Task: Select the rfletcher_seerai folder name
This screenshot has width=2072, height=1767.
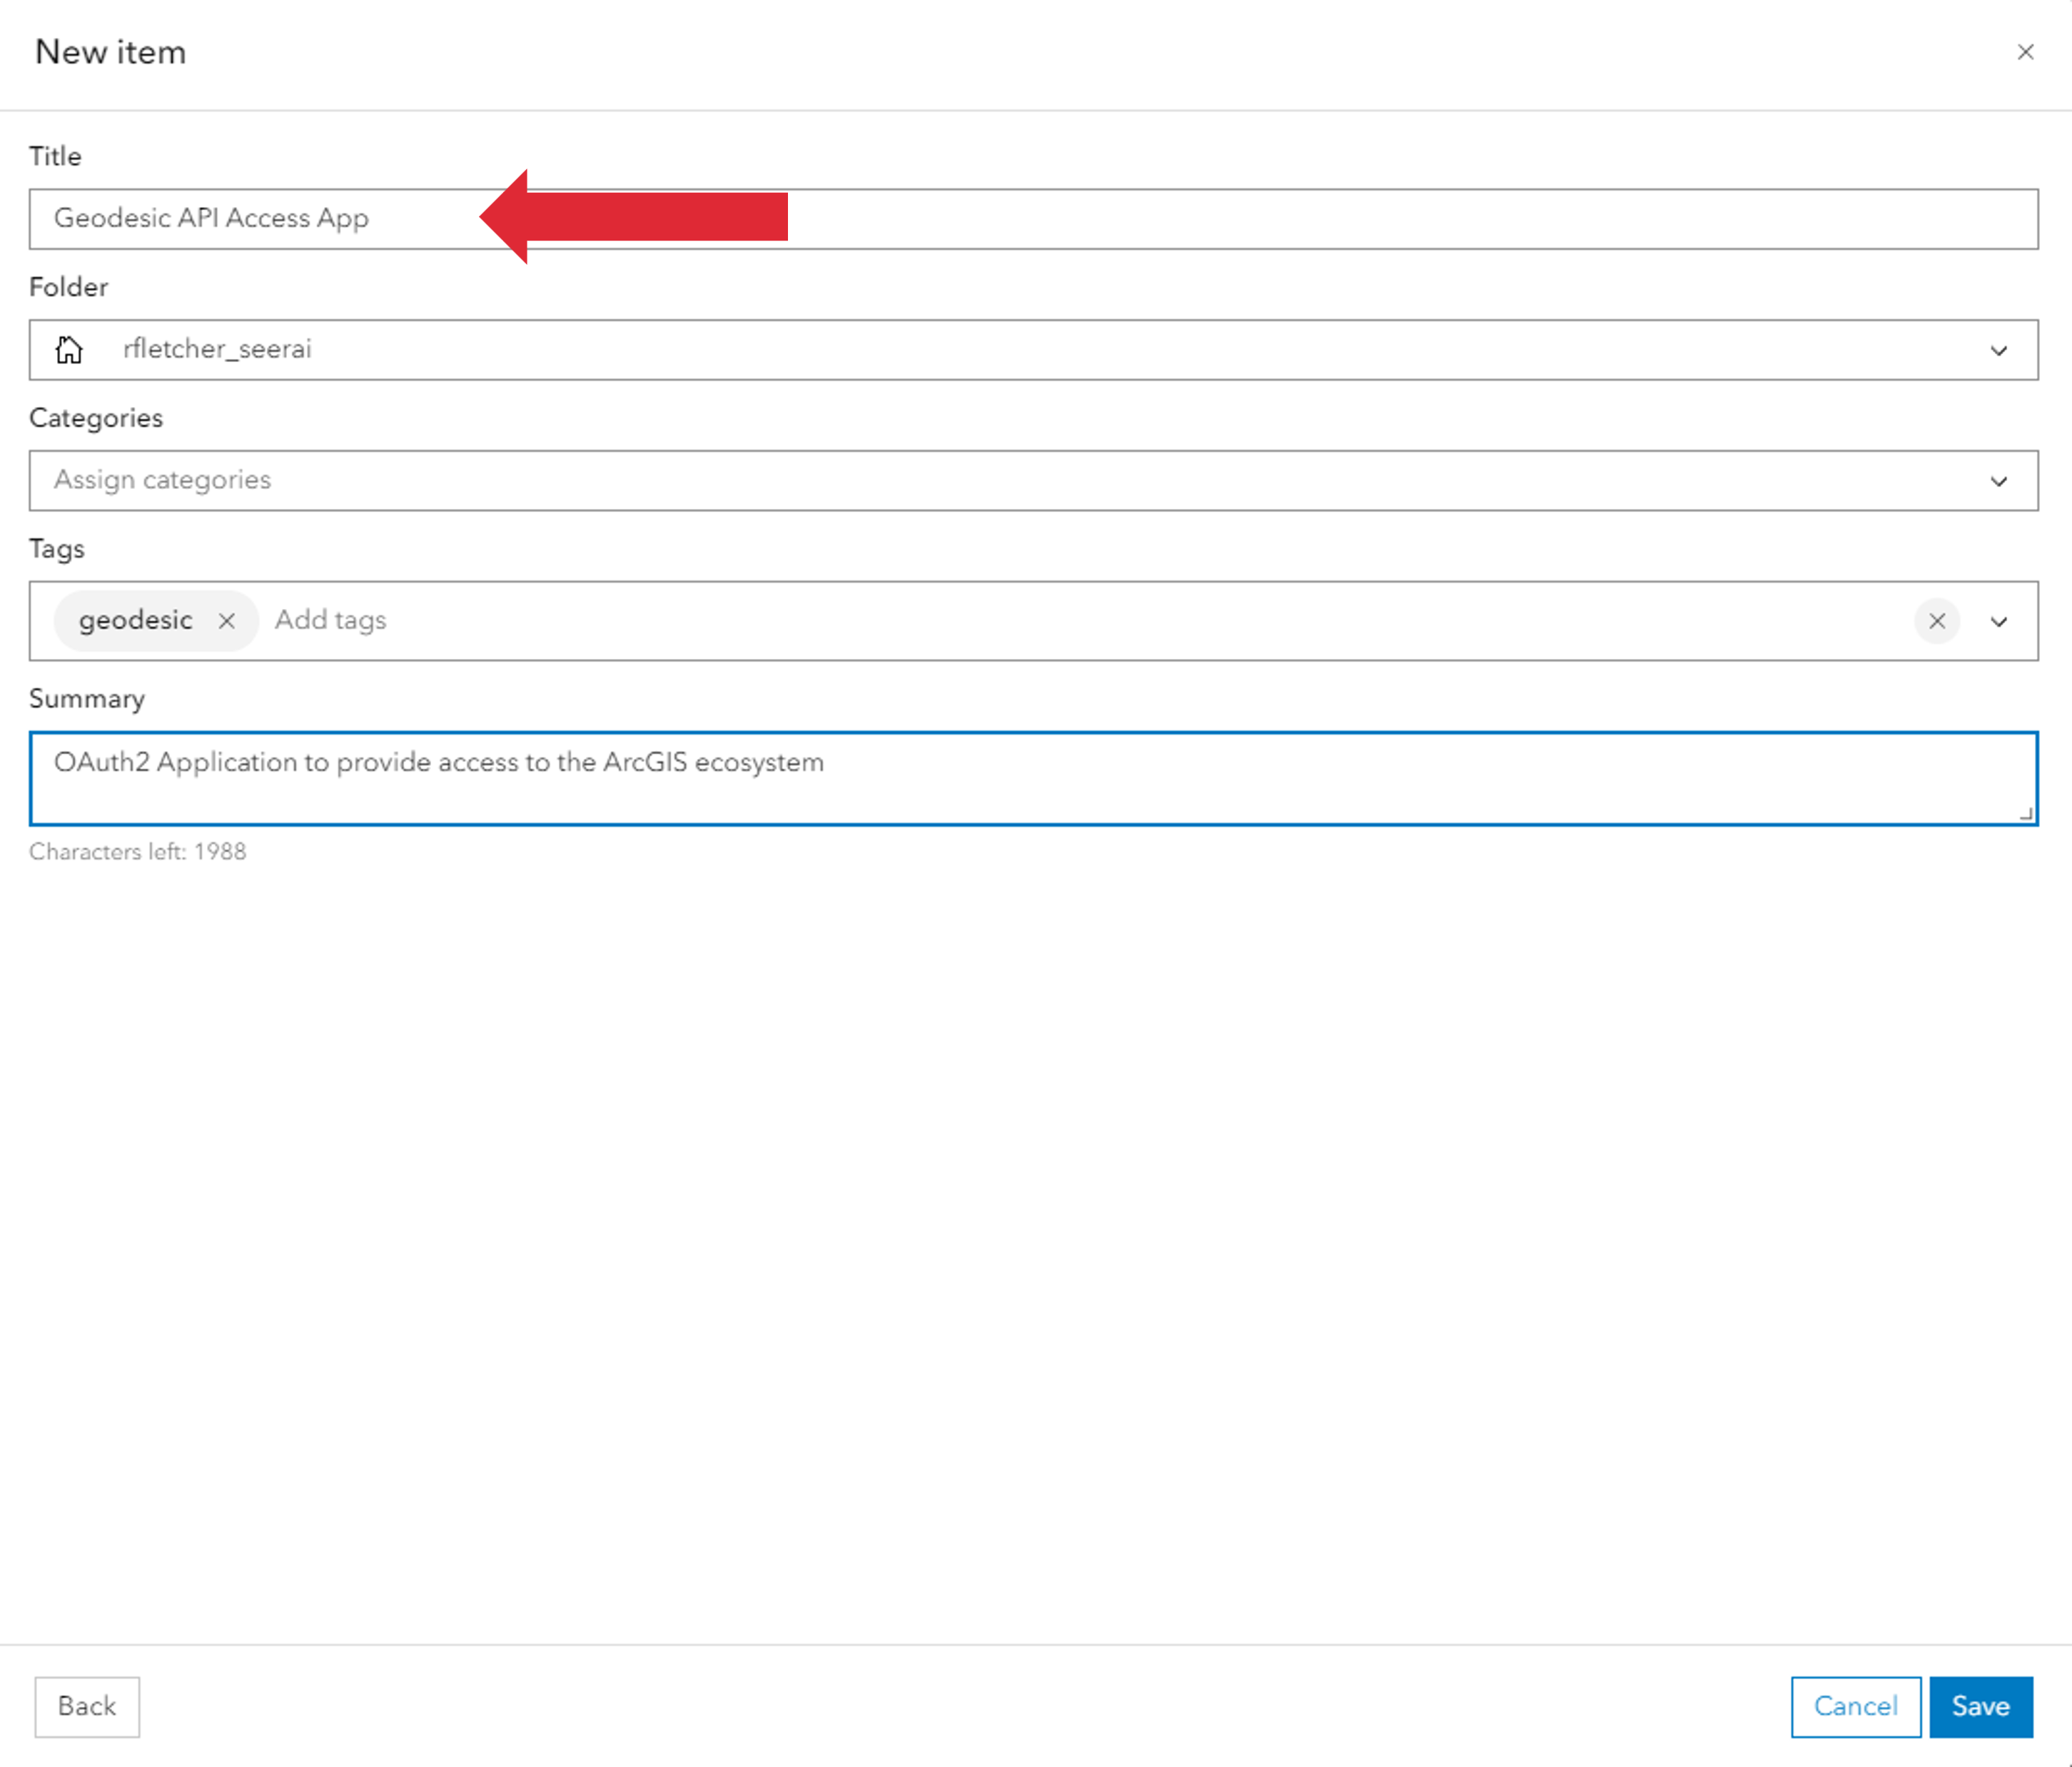Action: pyautogui.click(x=217, y=349)
